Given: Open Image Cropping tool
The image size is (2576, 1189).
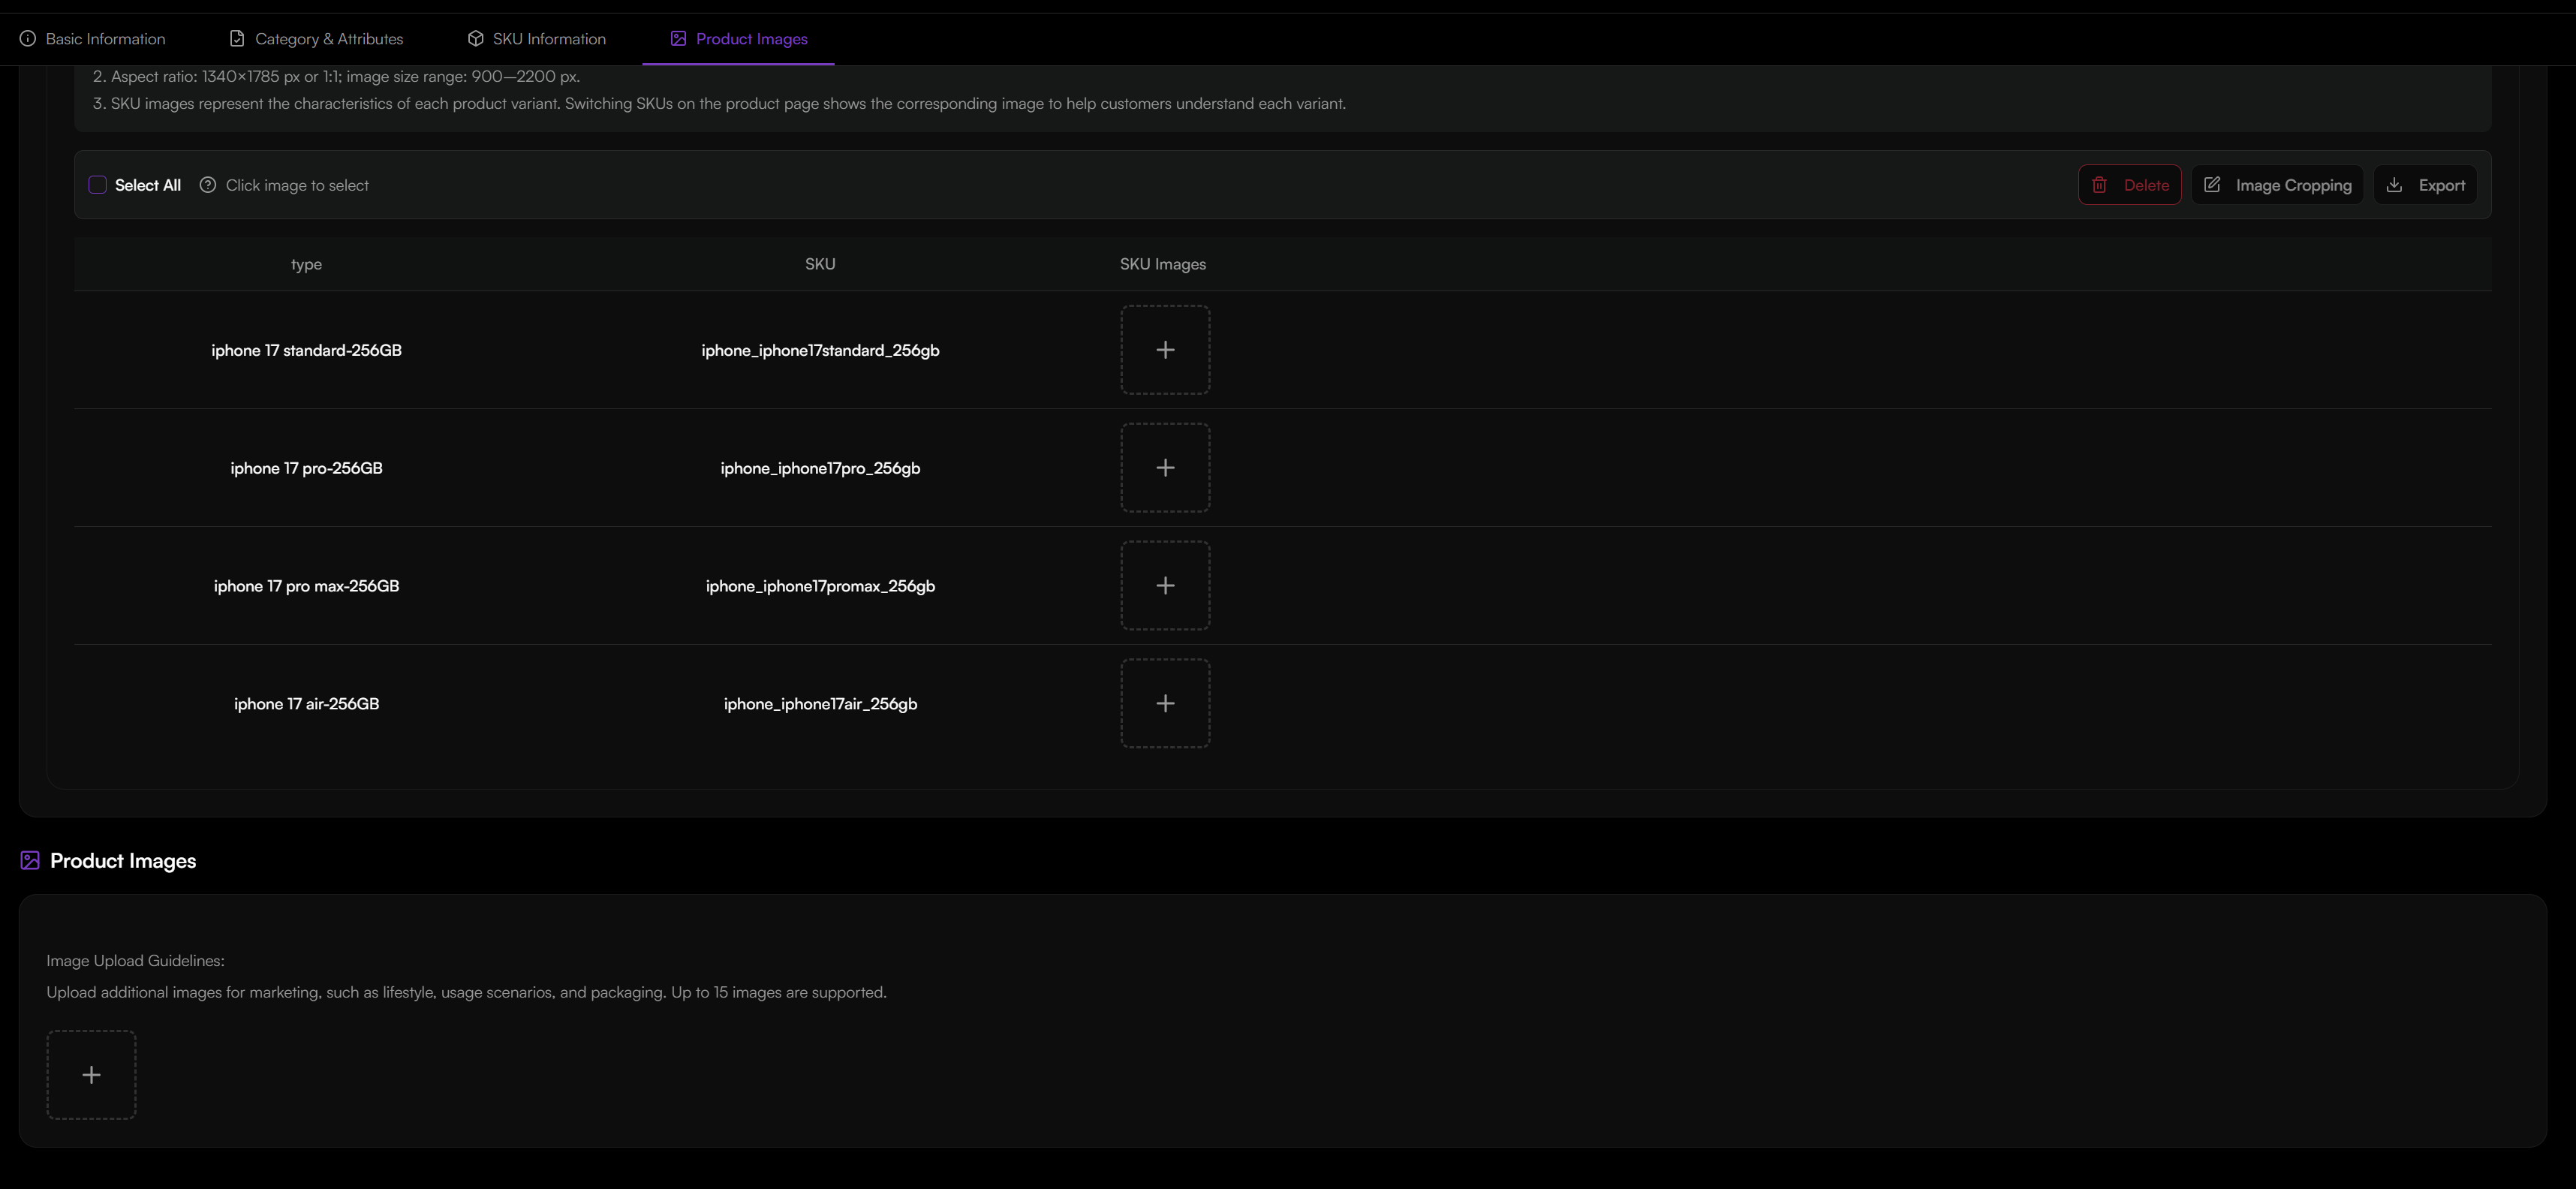Looking at the screenshot, I should click(2277, 185).
